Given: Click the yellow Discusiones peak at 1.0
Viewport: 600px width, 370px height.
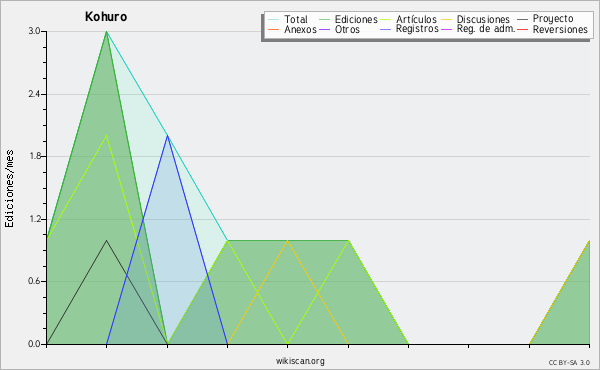Looking at the screenshot, I should point(287,241).
